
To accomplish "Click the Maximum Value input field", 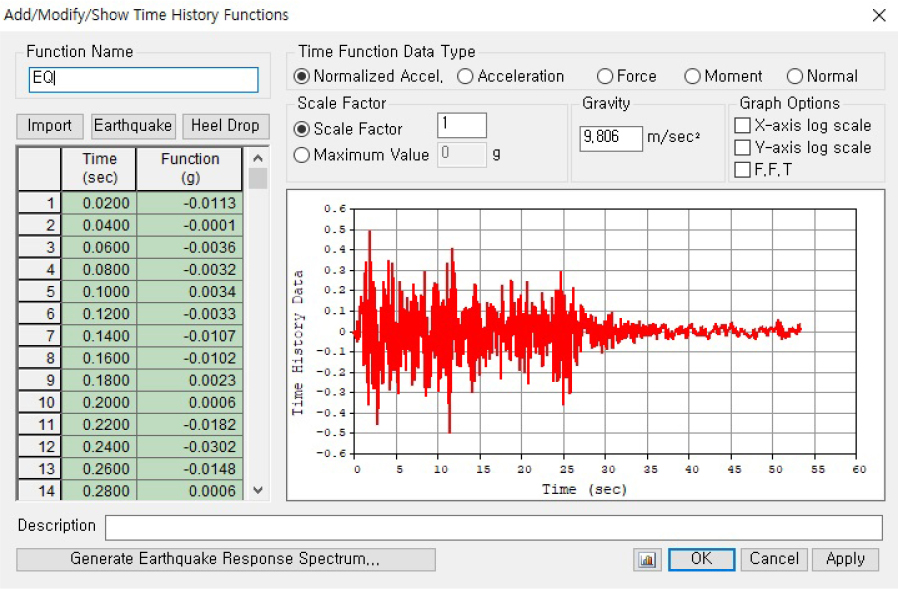I will click(x=462, y=154).
